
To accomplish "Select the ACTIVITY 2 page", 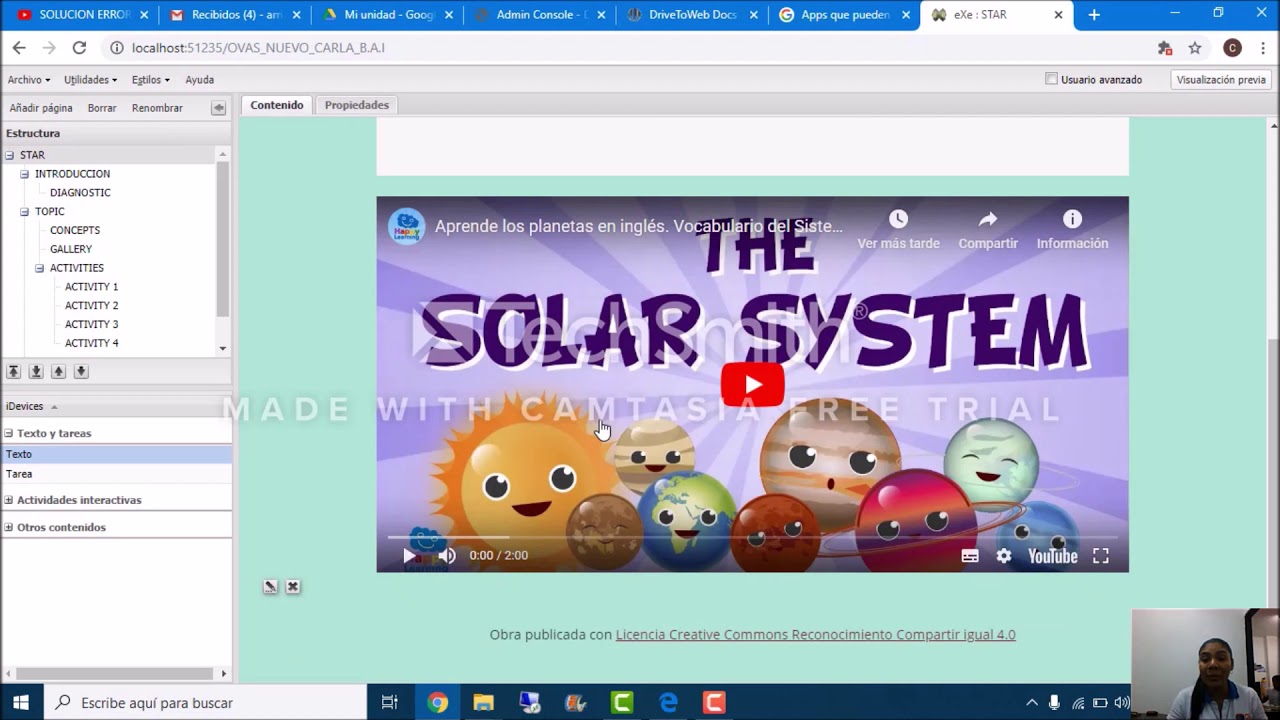I will [x=91, y=306].
